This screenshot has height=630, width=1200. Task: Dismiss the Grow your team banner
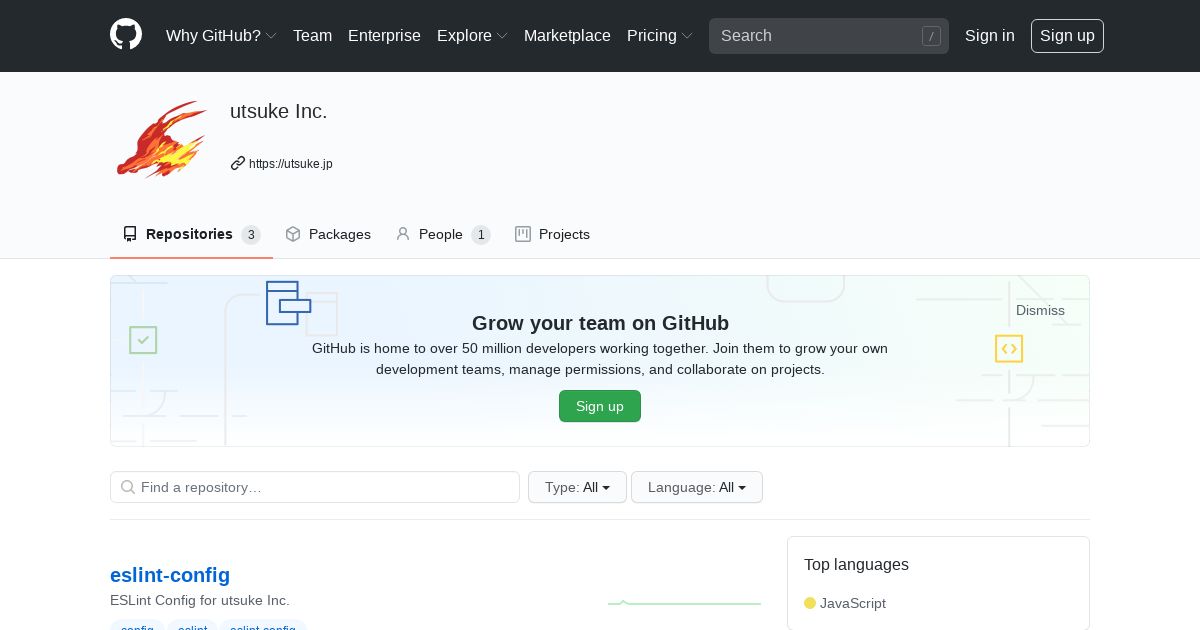click(x=1040, y=310)
